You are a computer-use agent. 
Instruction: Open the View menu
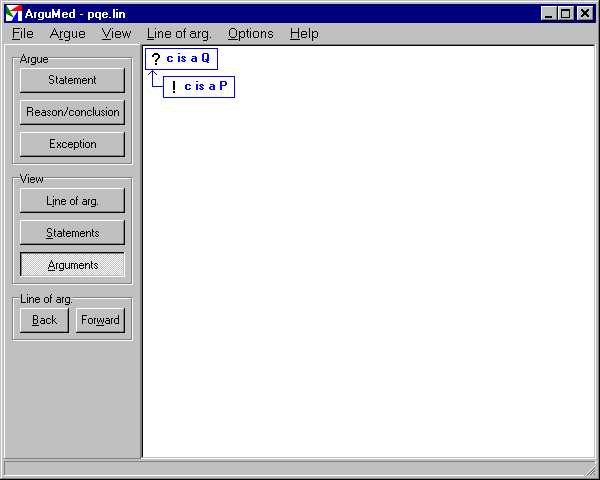click(x=116, y=34)
